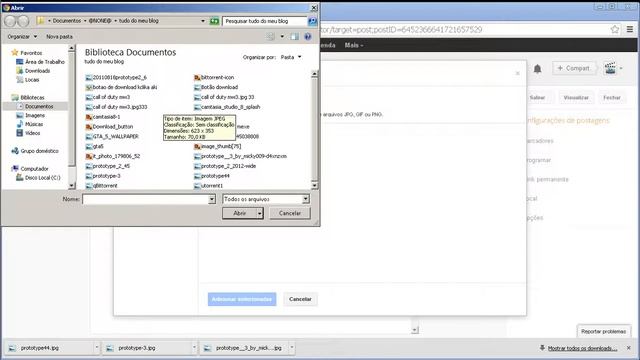Select file call of duty mw3.jpg333
640x360 pixels.
[x=117, y=107]
